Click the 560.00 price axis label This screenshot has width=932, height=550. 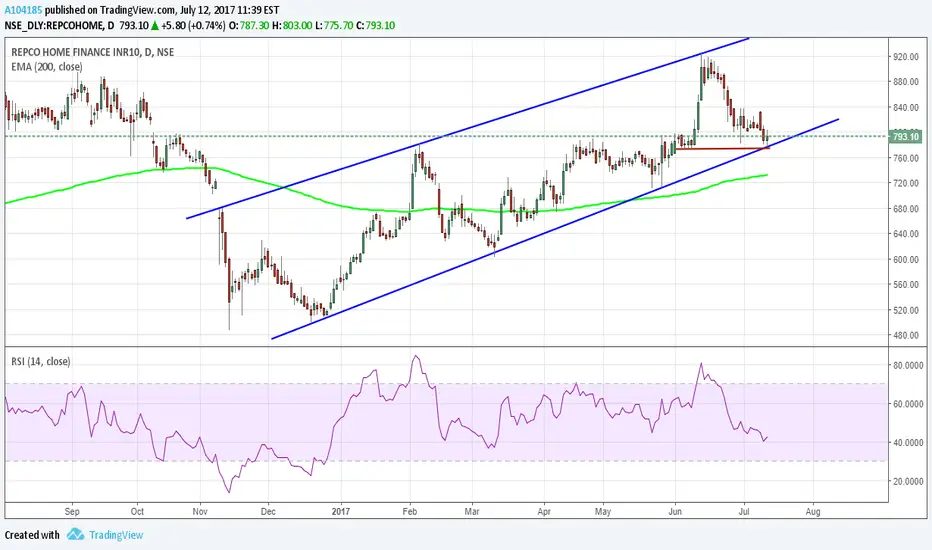(x=906, y=284)
